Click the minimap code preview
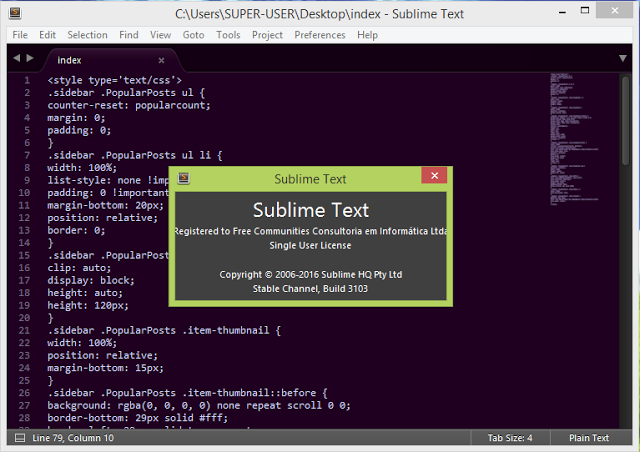 coord(573,139)
